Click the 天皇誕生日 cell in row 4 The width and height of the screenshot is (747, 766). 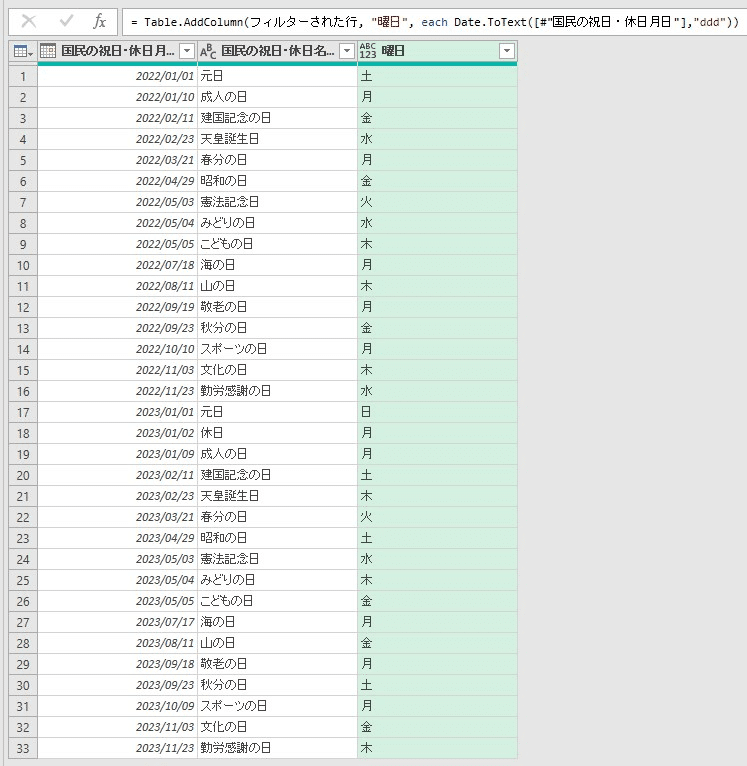[277, 139]
